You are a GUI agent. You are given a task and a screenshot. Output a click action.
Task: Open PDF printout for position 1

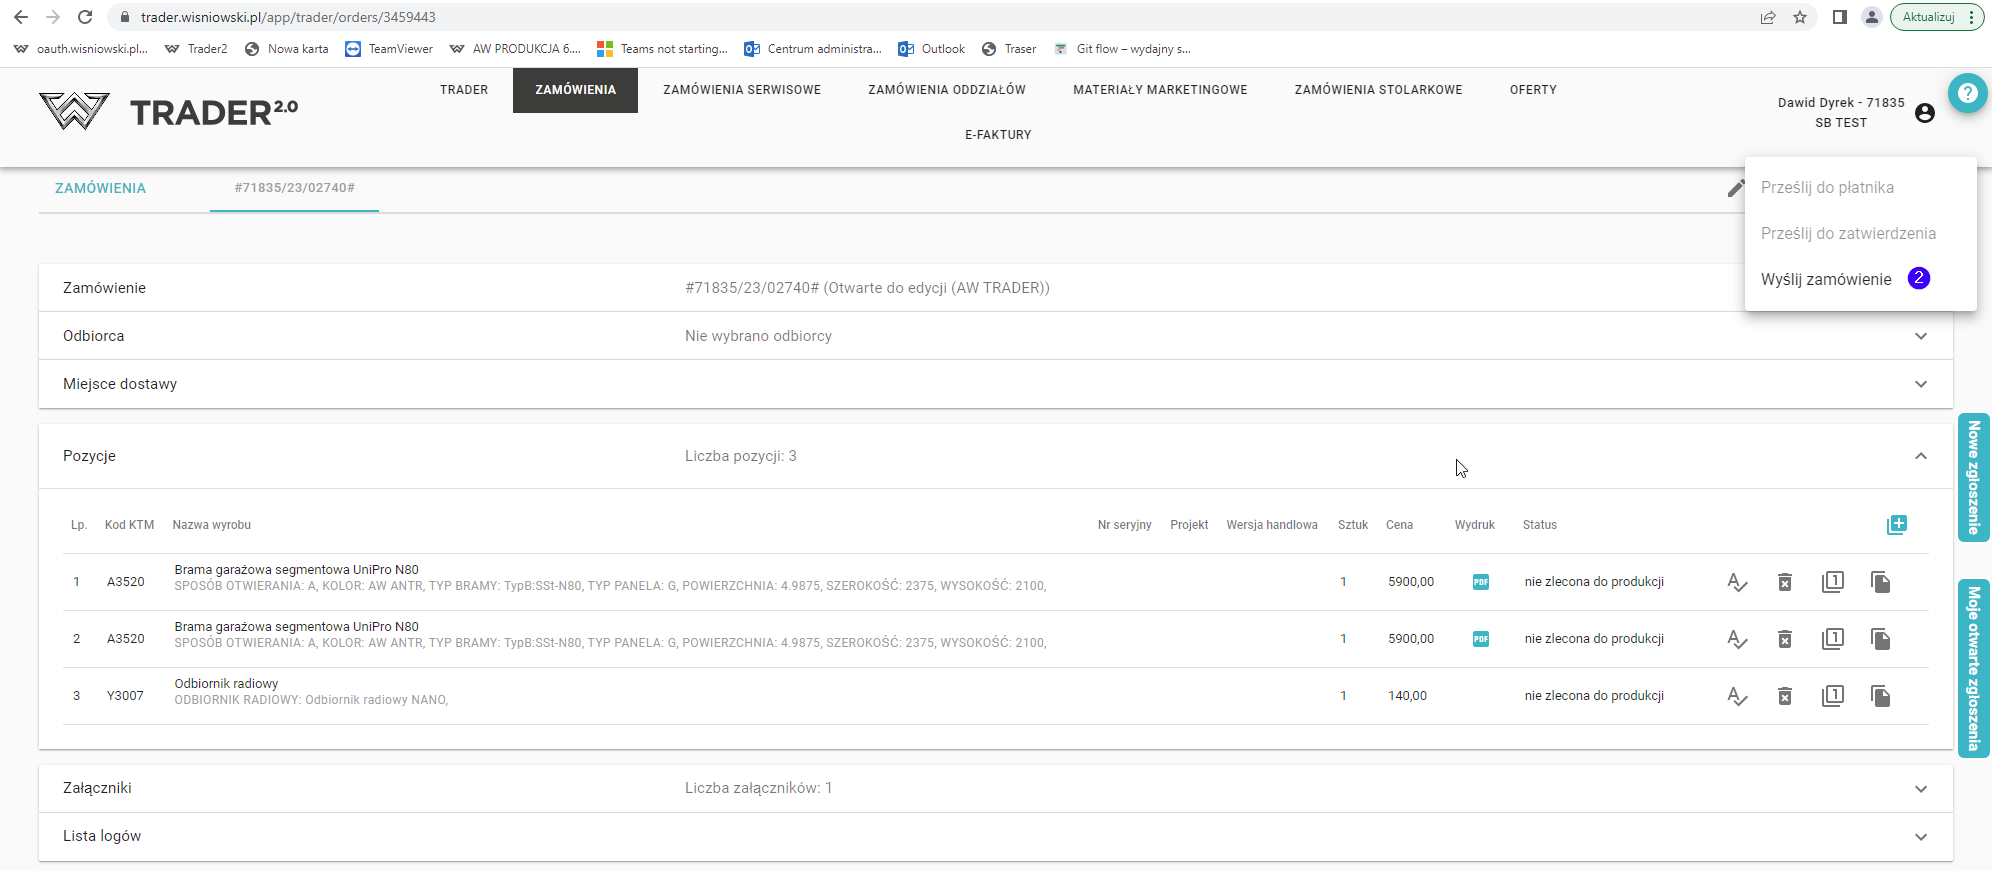[x=1481, y=582]
